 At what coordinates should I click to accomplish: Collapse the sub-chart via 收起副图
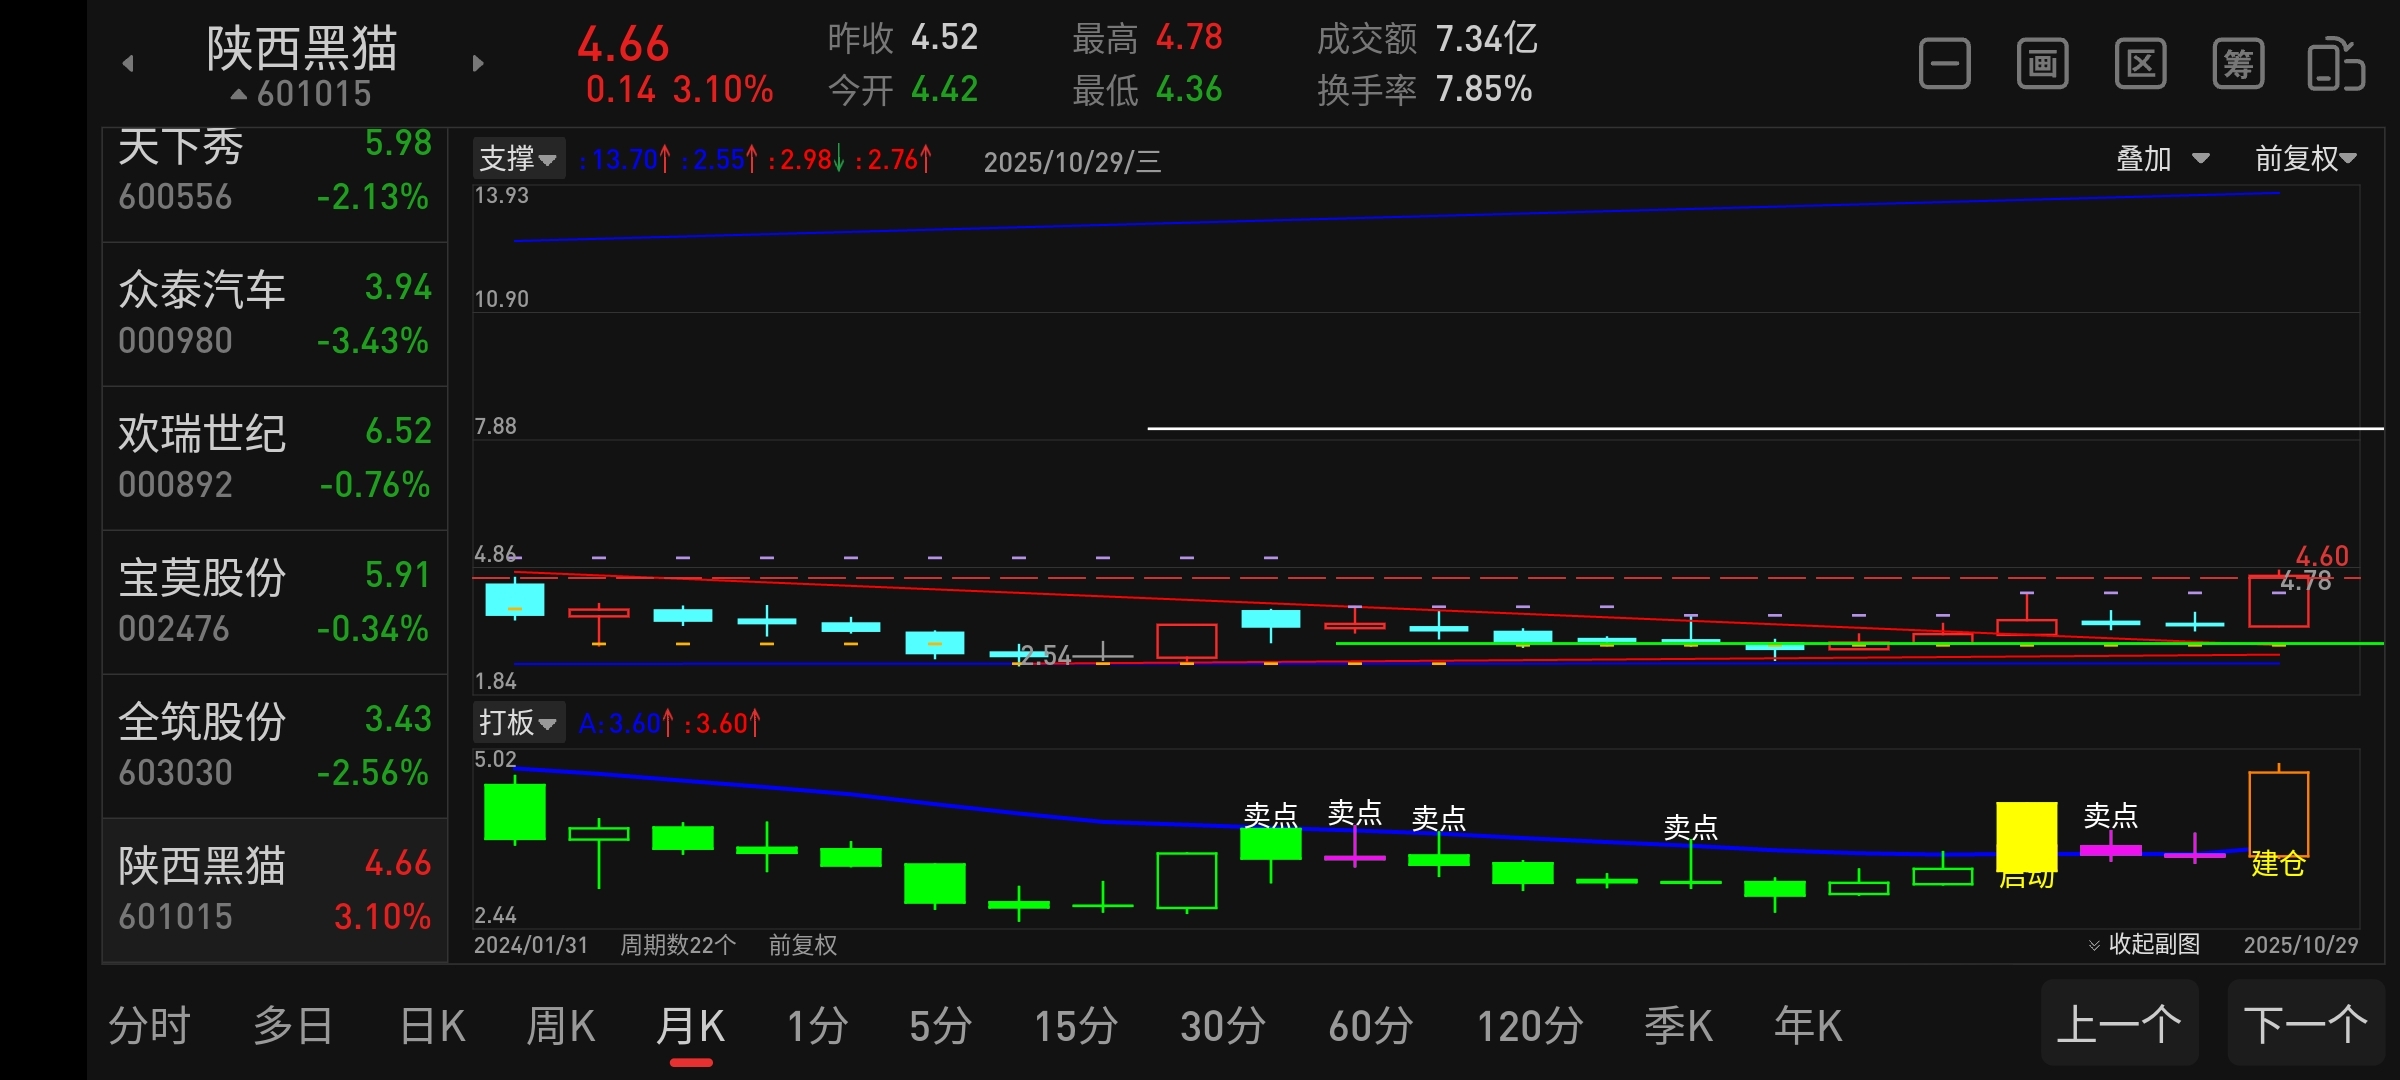[x=2144, y=944]
